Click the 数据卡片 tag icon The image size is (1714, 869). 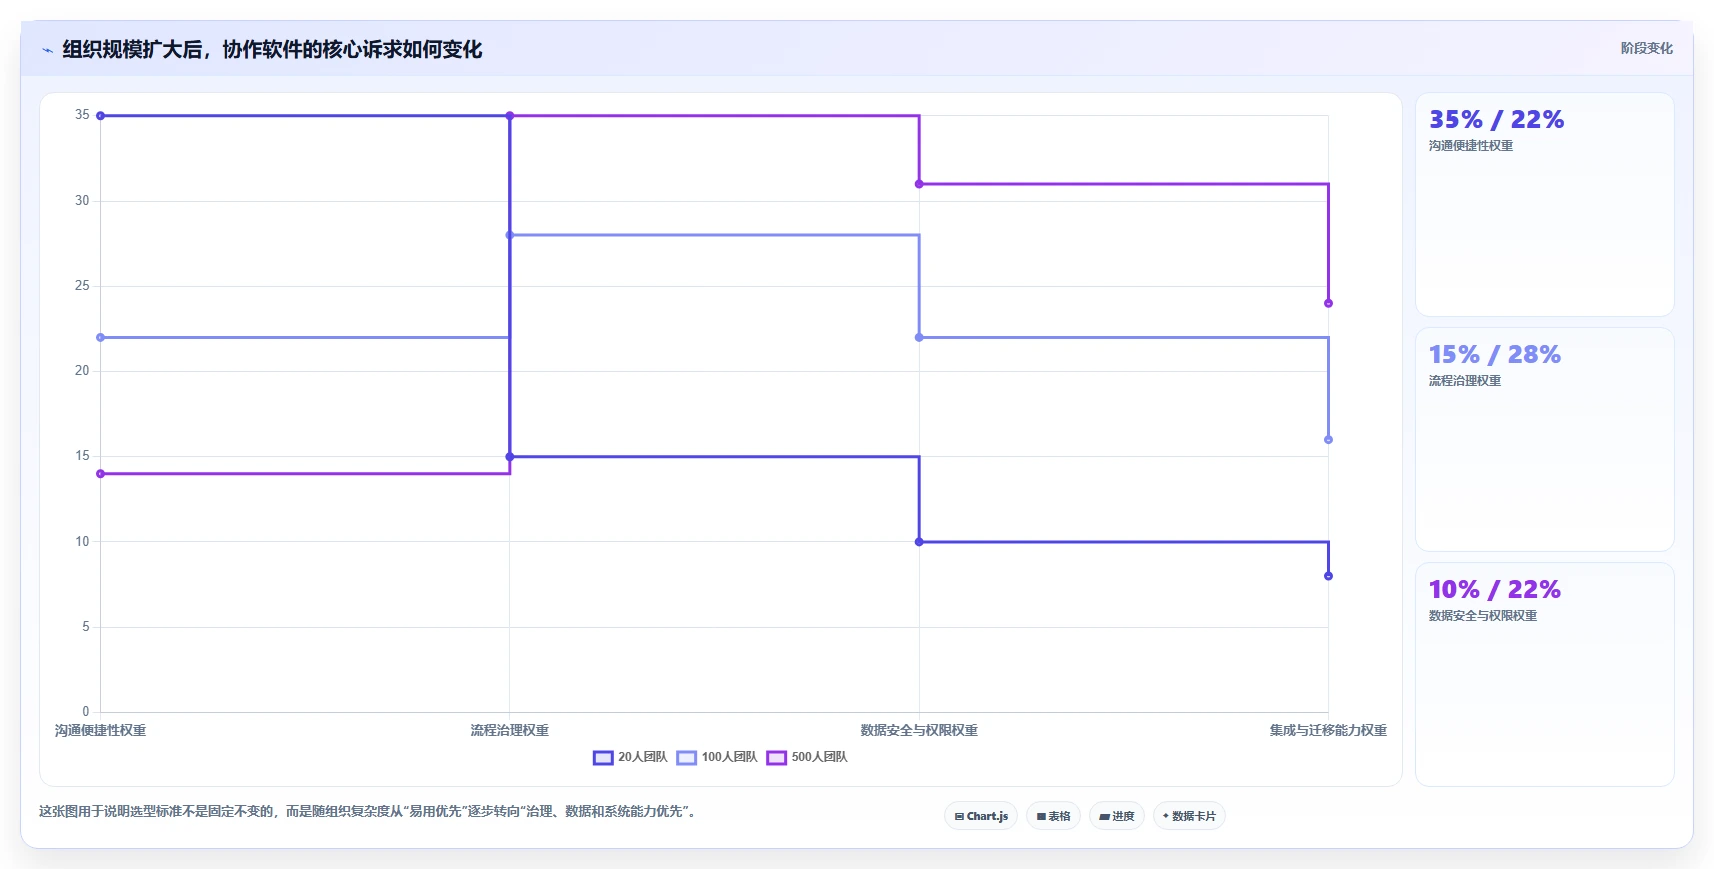pos(1166,816)
